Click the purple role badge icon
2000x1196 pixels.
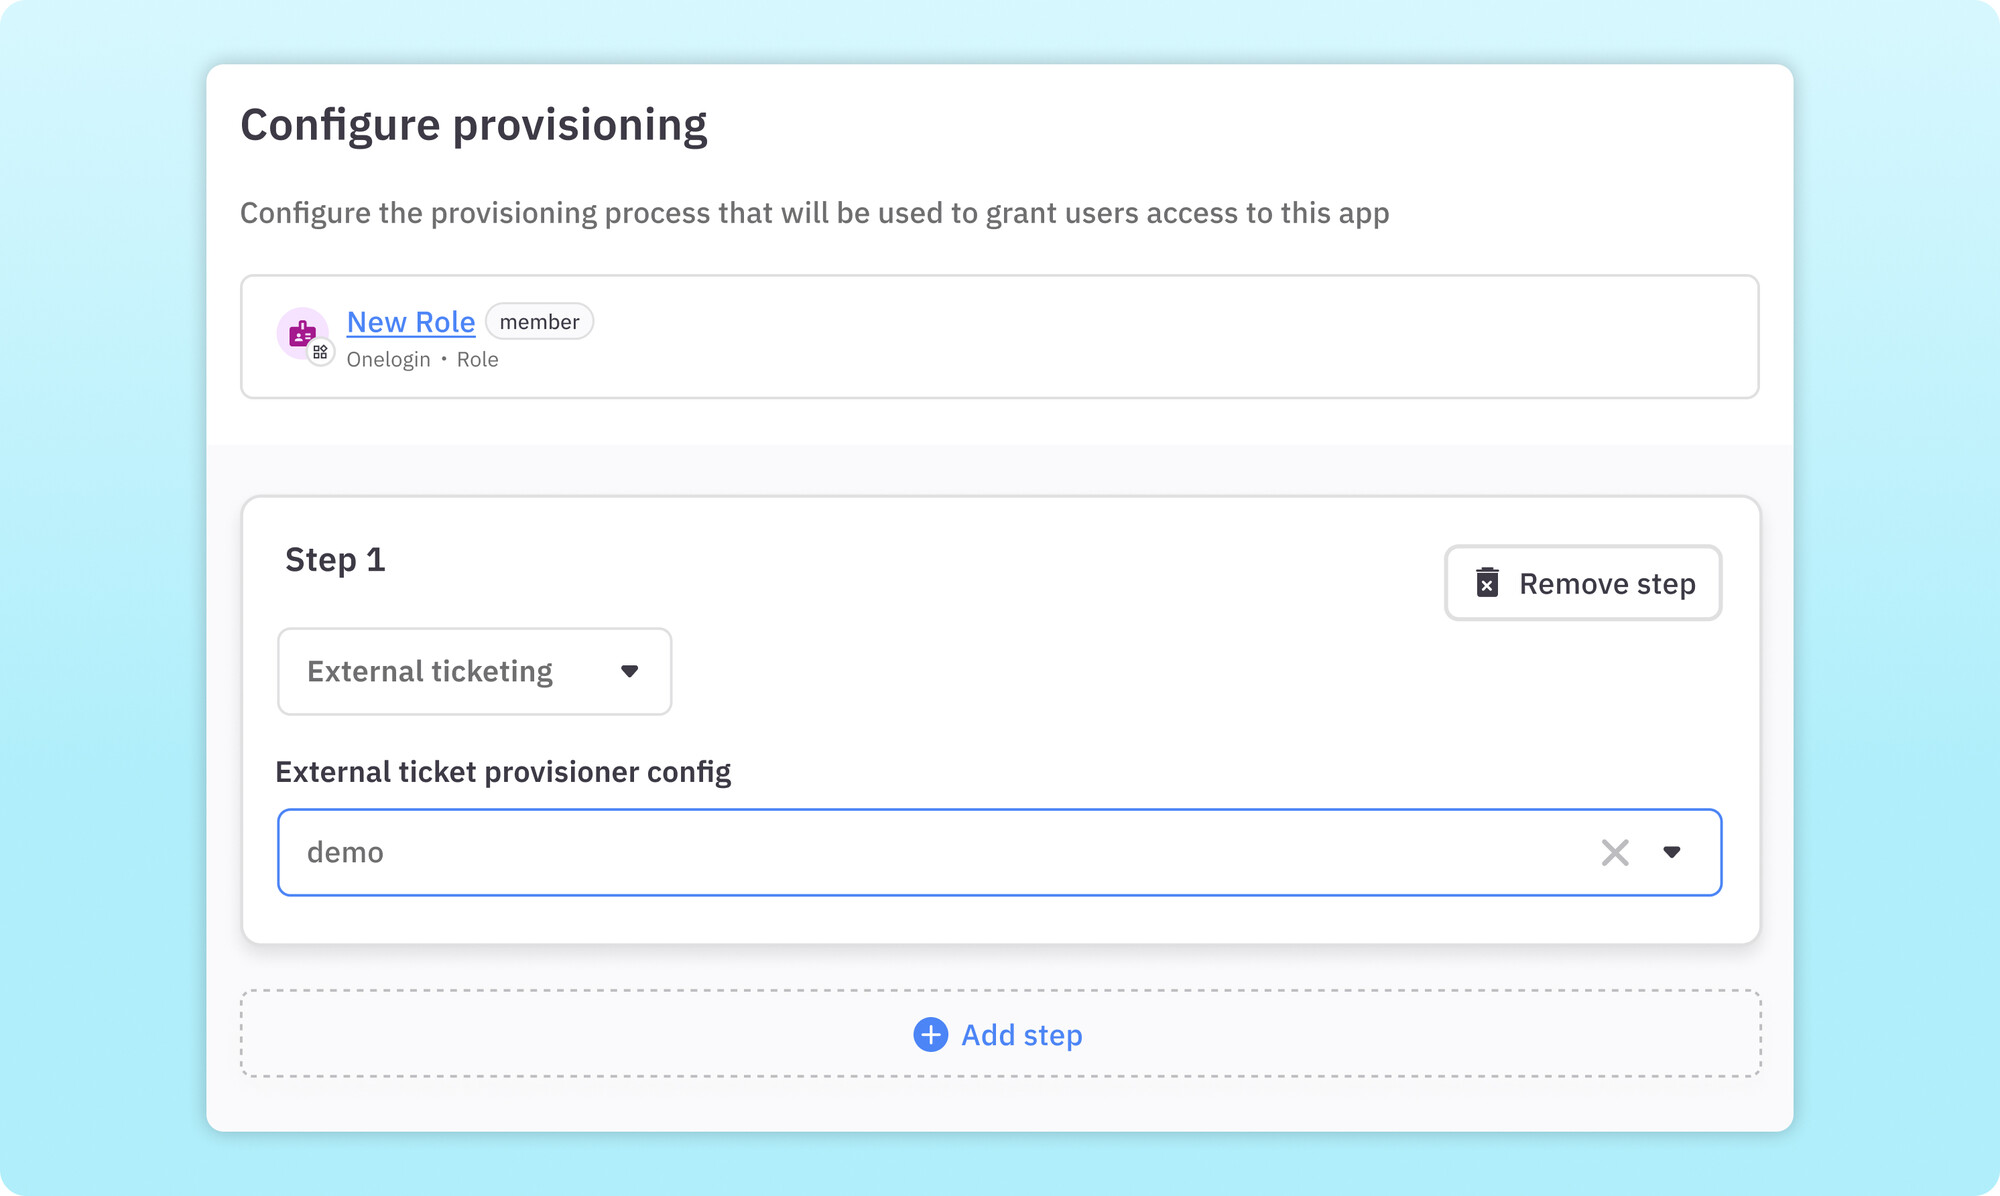[302, 333]
